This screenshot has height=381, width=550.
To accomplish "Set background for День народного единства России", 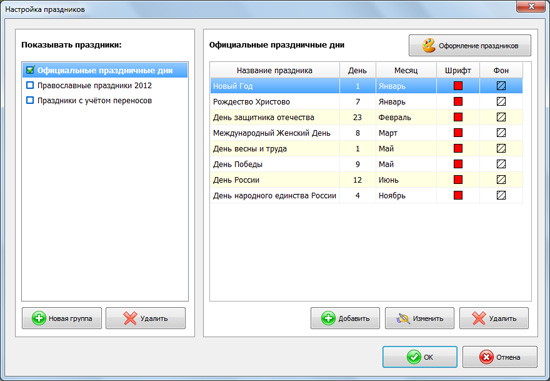I will [501, 195].
